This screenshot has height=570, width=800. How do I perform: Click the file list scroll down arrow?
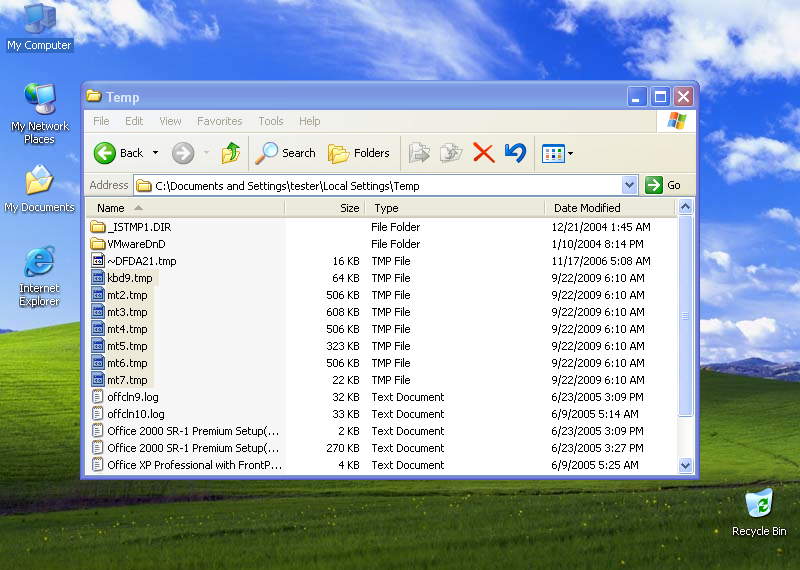click(x=685, y=465)
